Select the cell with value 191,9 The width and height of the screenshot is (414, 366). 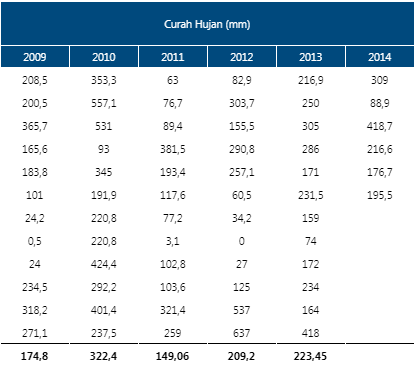104,195
